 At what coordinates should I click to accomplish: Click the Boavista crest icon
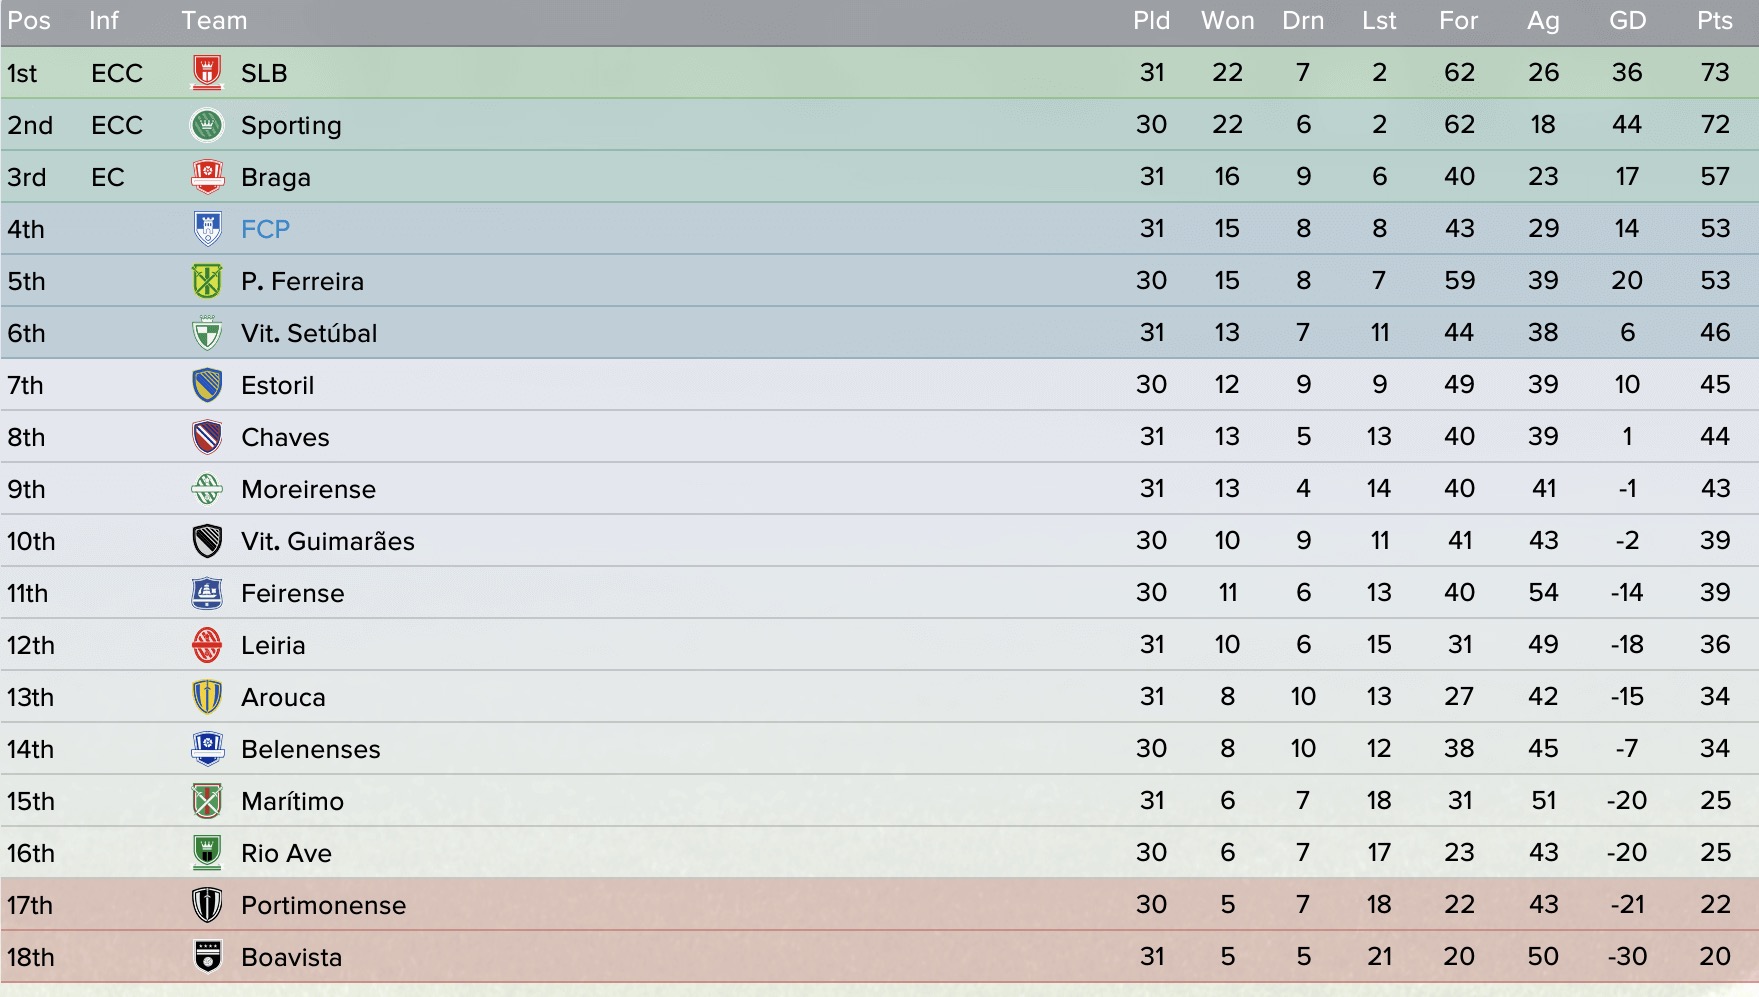pyautogui.click(x=207, y=957)
